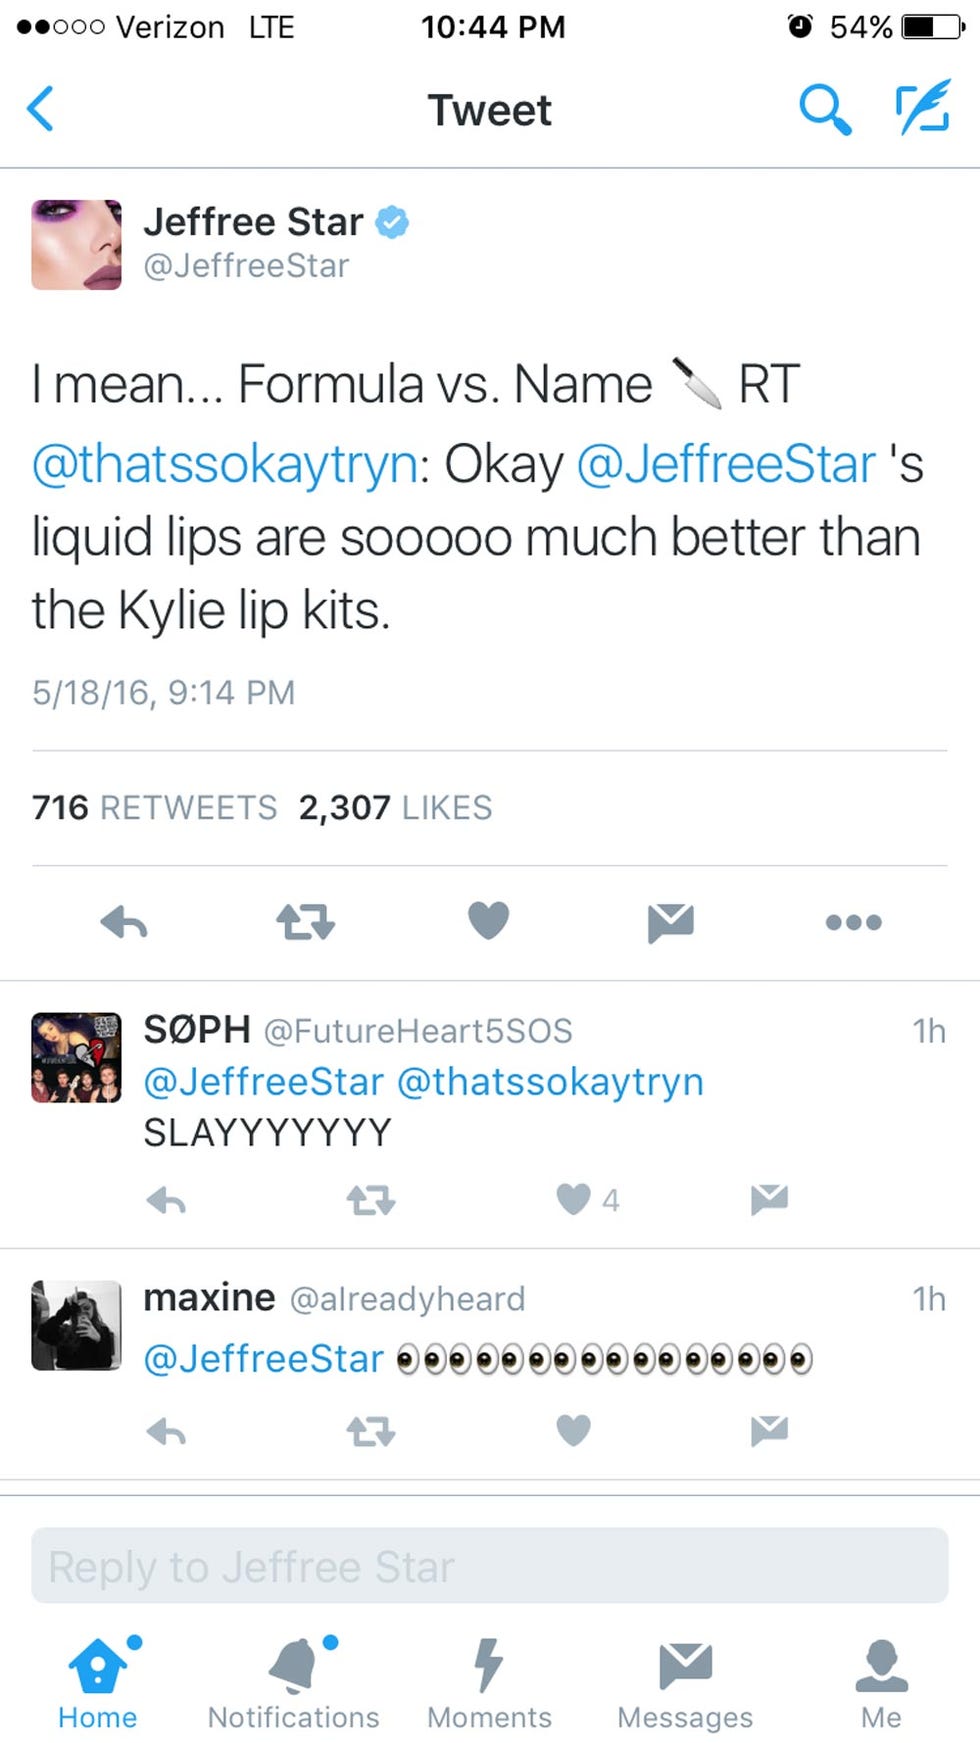980x1743 pixels.
Task: View the 716 retweets list
Action: (154, 807)
